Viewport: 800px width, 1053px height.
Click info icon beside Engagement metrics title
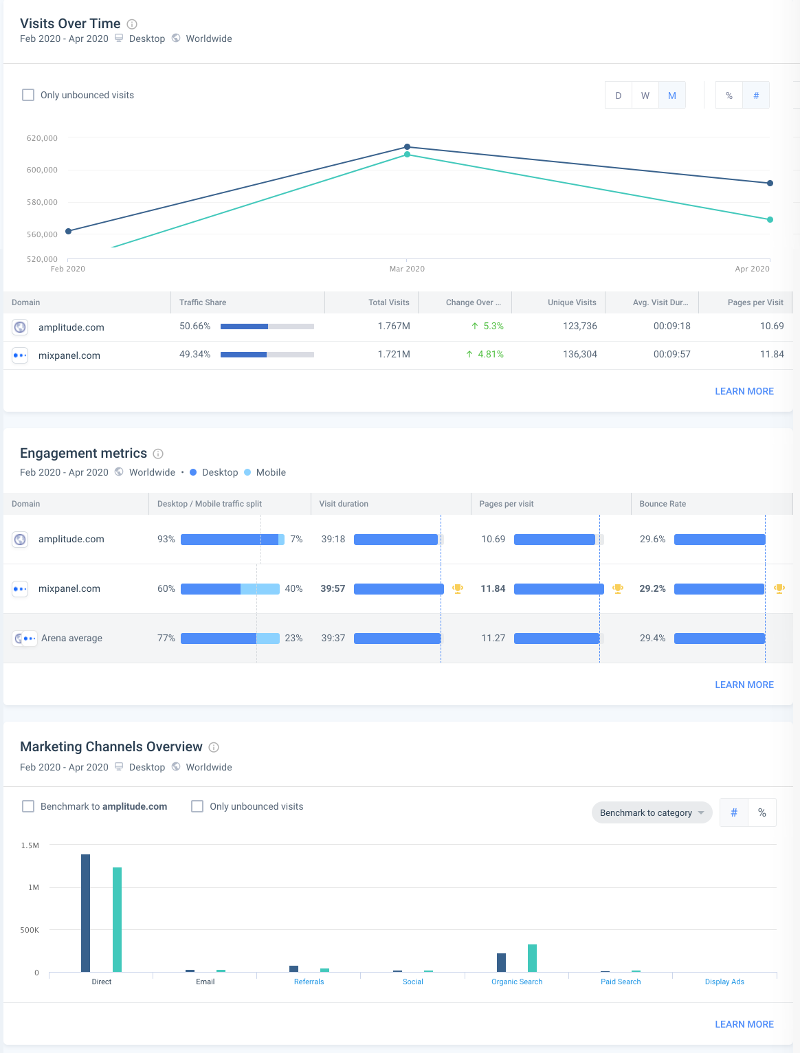point(159,454)
